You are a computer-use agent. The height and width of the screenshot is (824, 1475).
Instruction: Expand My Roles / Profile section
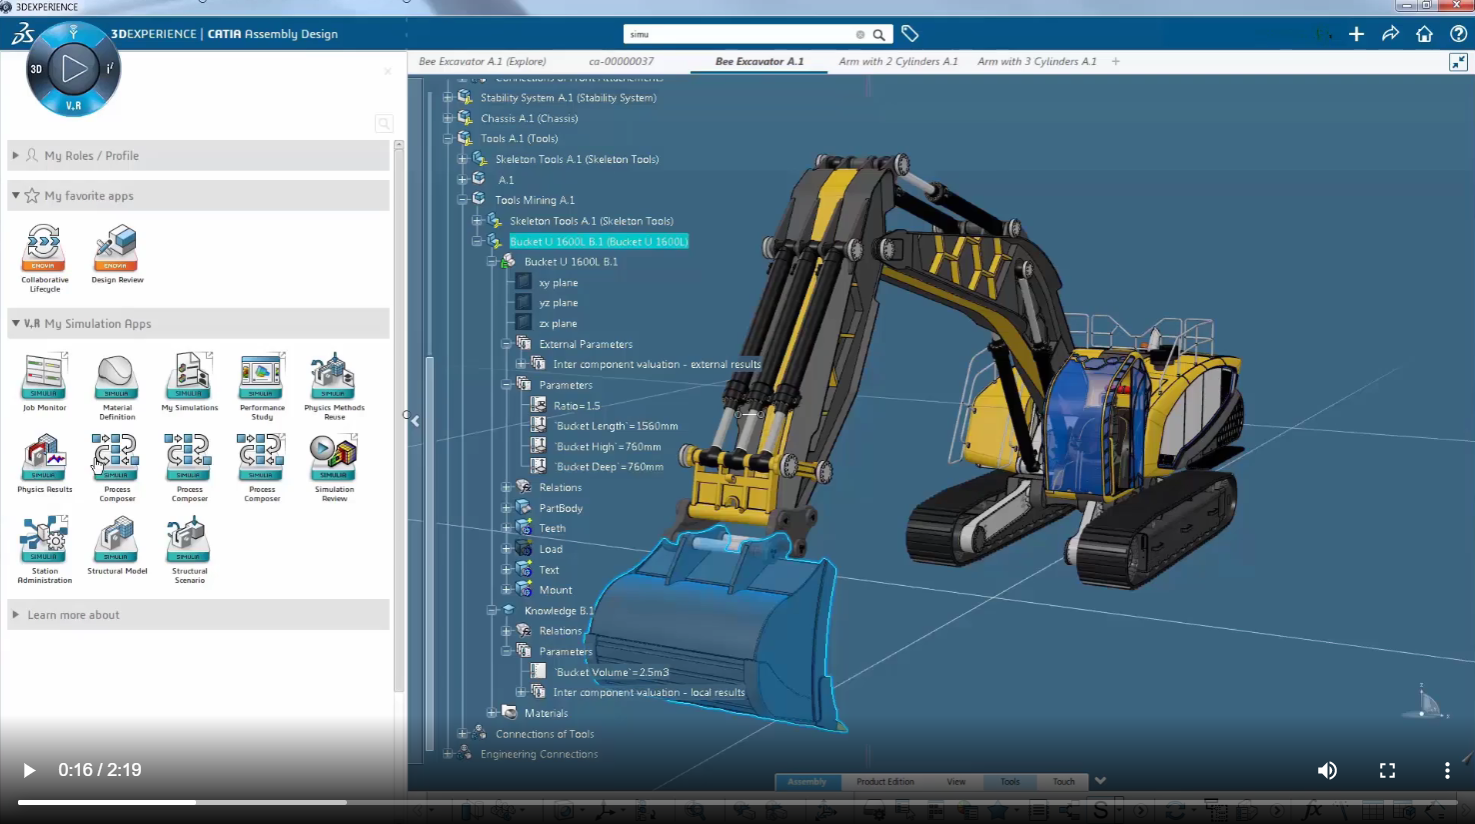[x=15, y=155]
